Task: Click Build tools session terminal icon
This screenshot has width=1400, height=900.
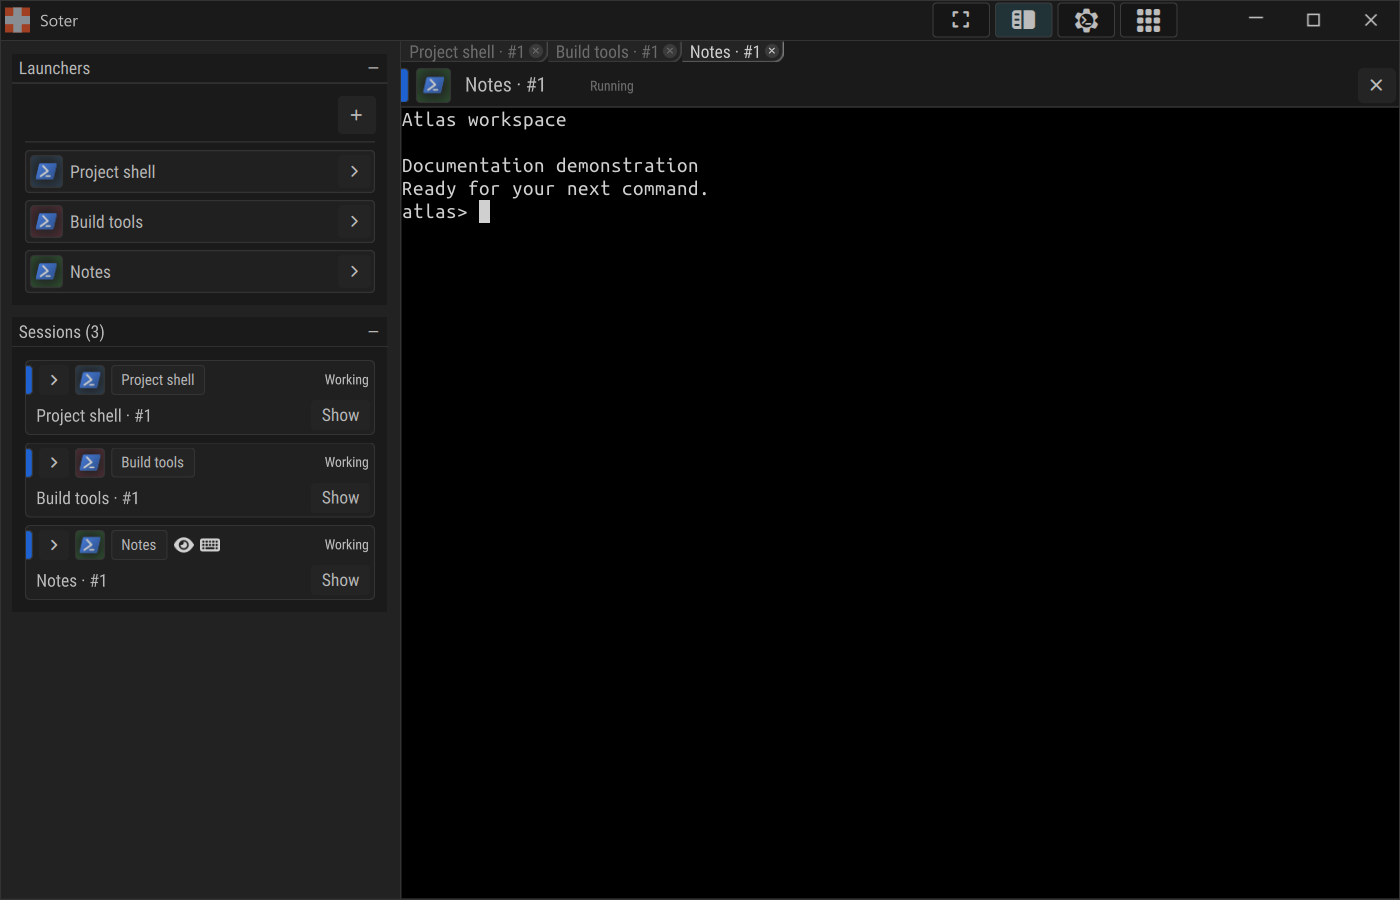Action: click(x=90, y=462)
